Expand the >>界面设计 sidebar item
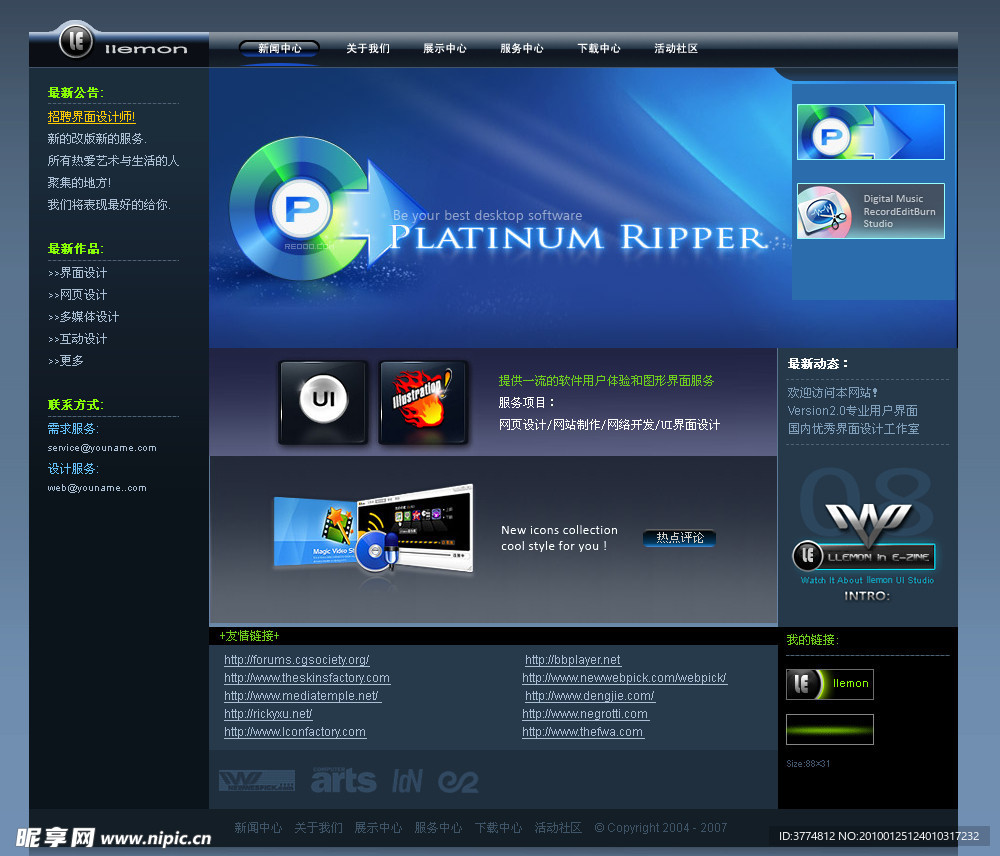This screenshot has height=856, width=1000. 78,273
